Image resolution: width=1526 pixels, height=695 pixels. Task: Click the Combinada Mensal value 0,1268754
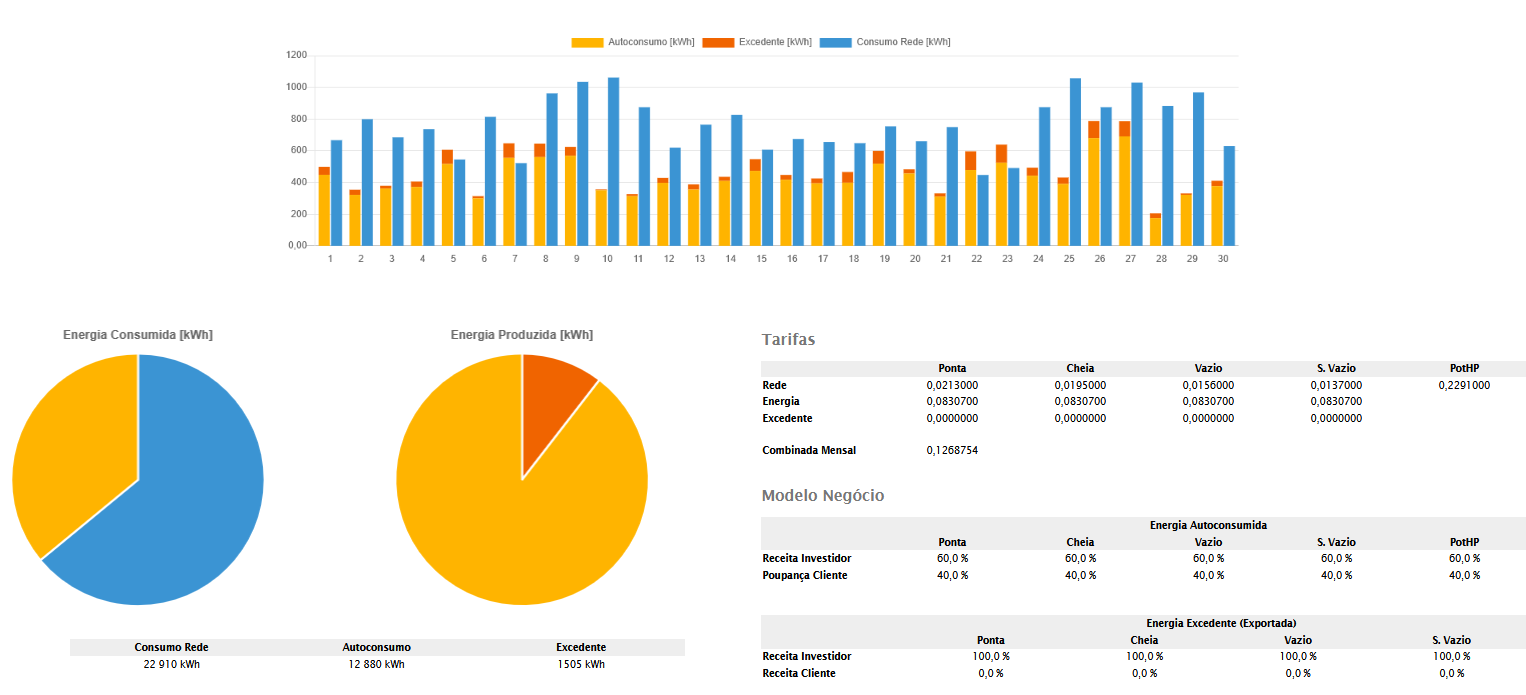click(x=952, y=450)
